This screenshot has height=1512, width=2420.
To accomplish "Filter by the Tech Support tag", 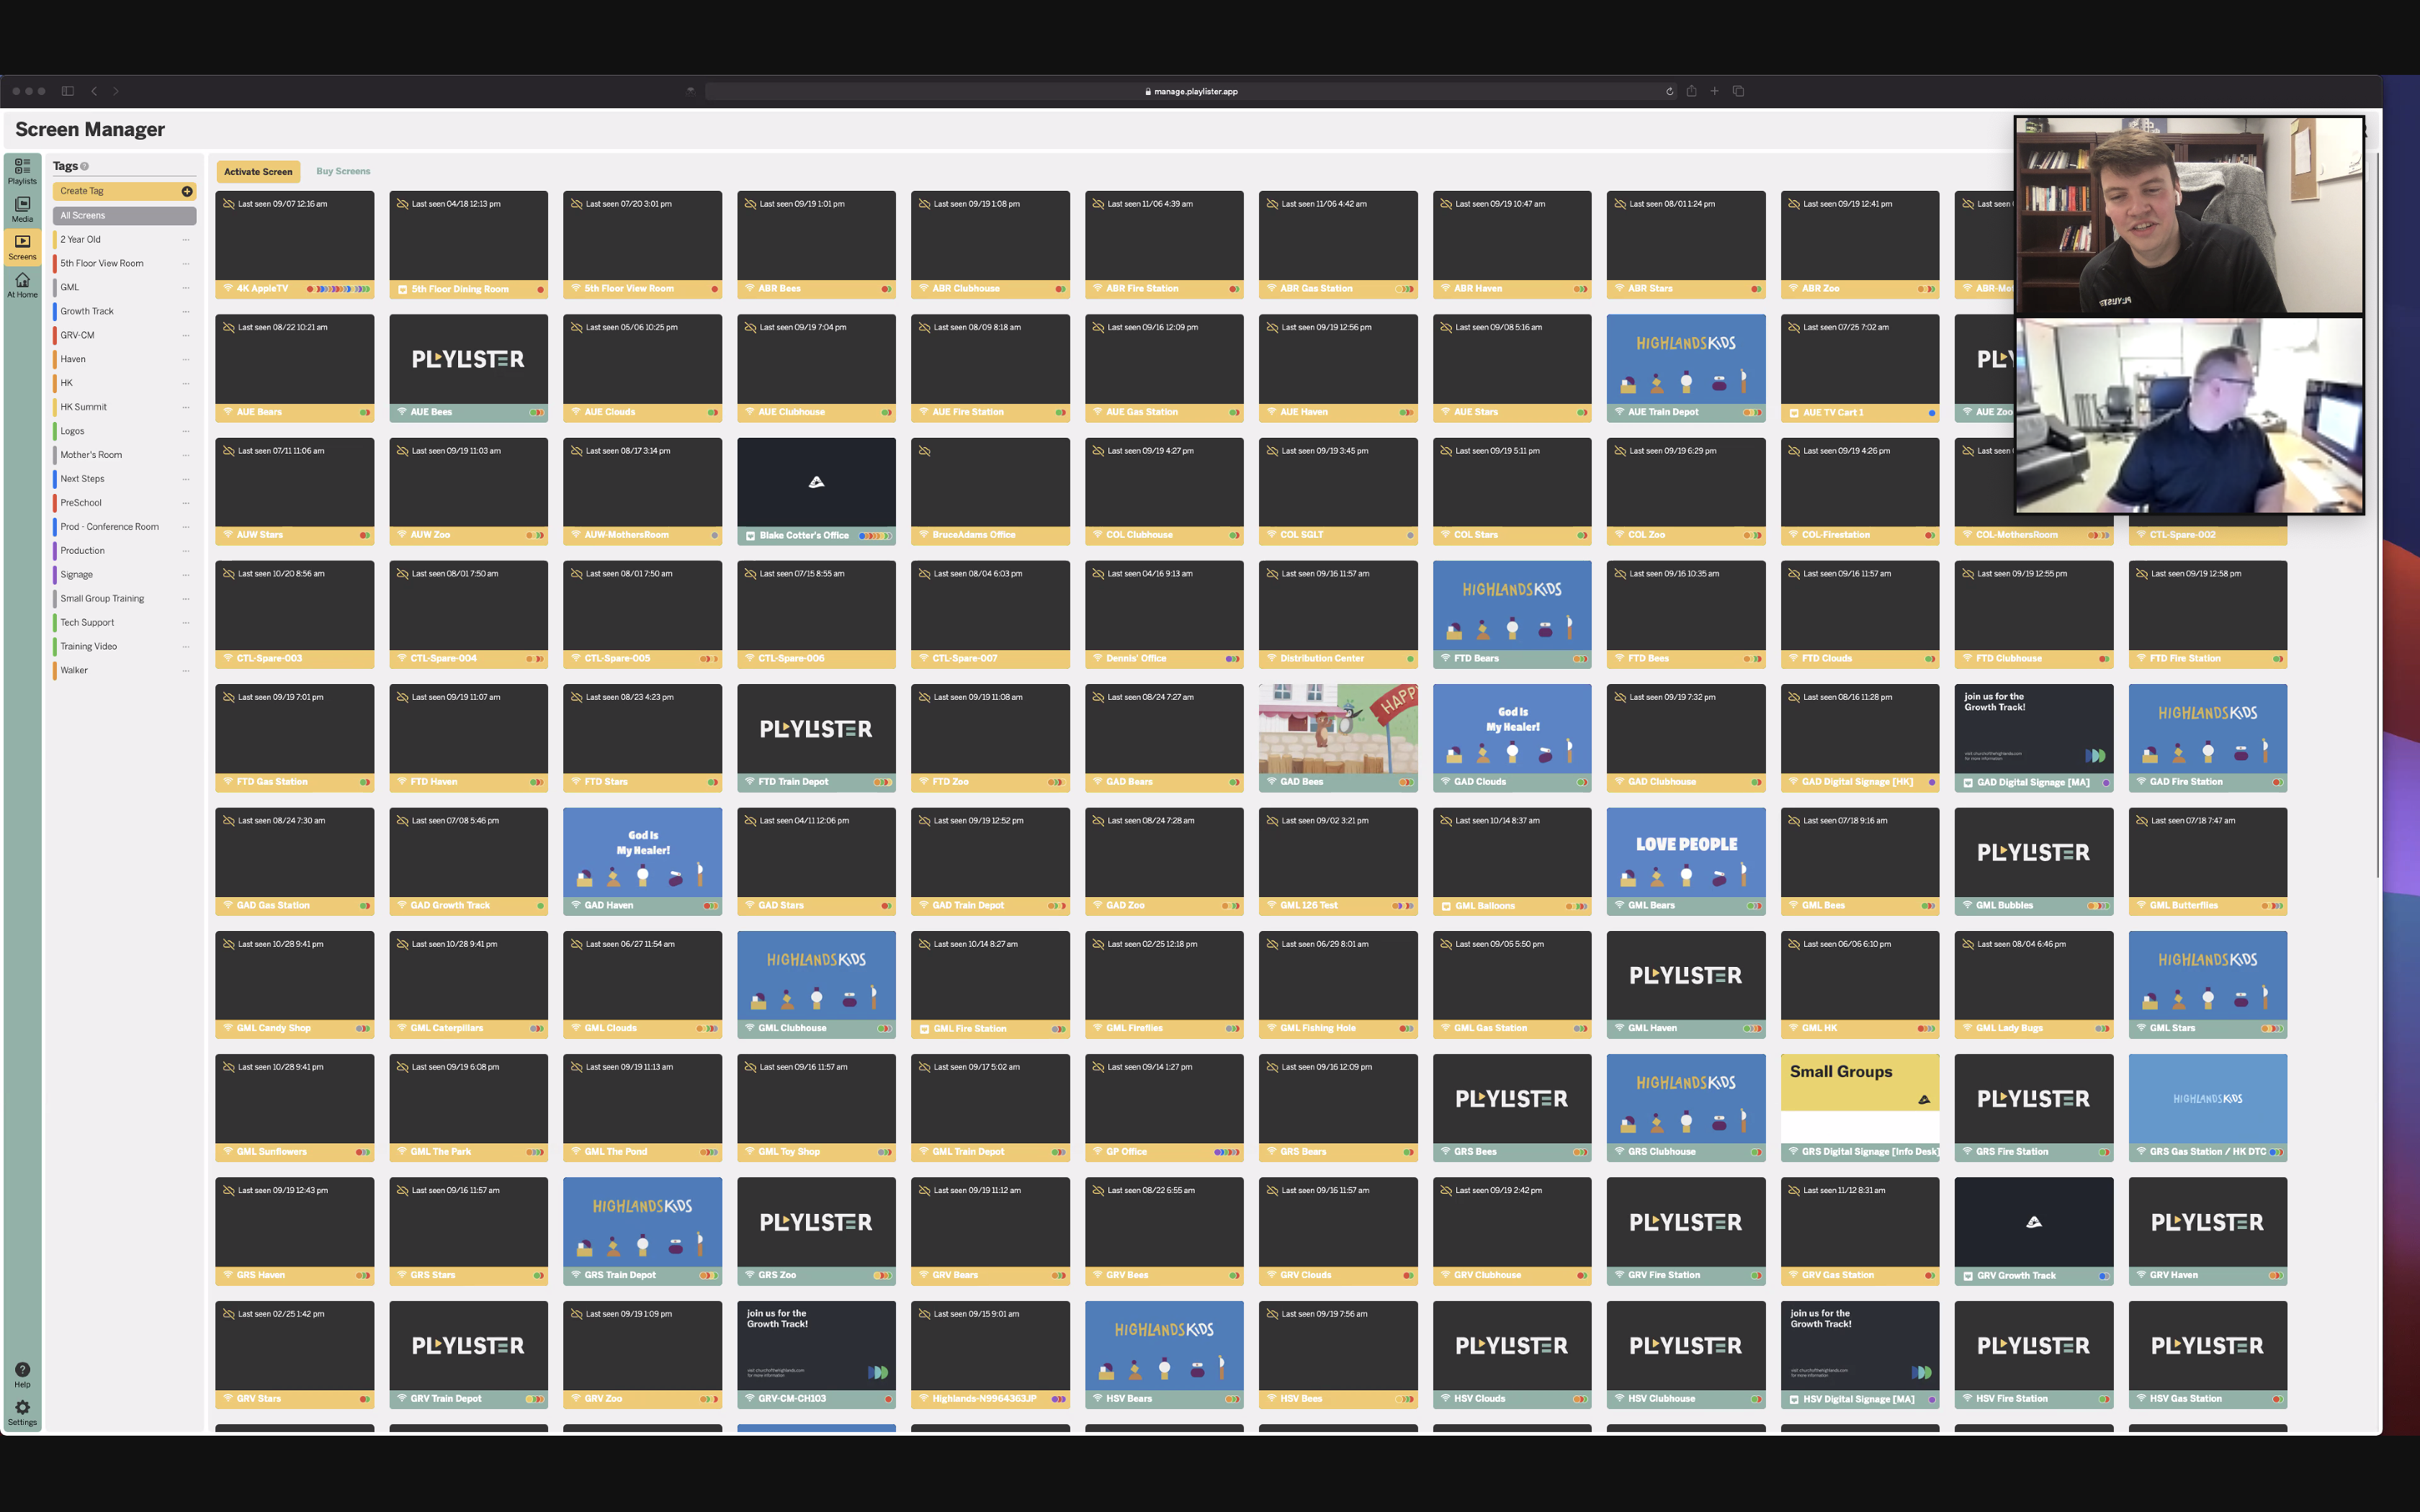I will pos(87,623).
